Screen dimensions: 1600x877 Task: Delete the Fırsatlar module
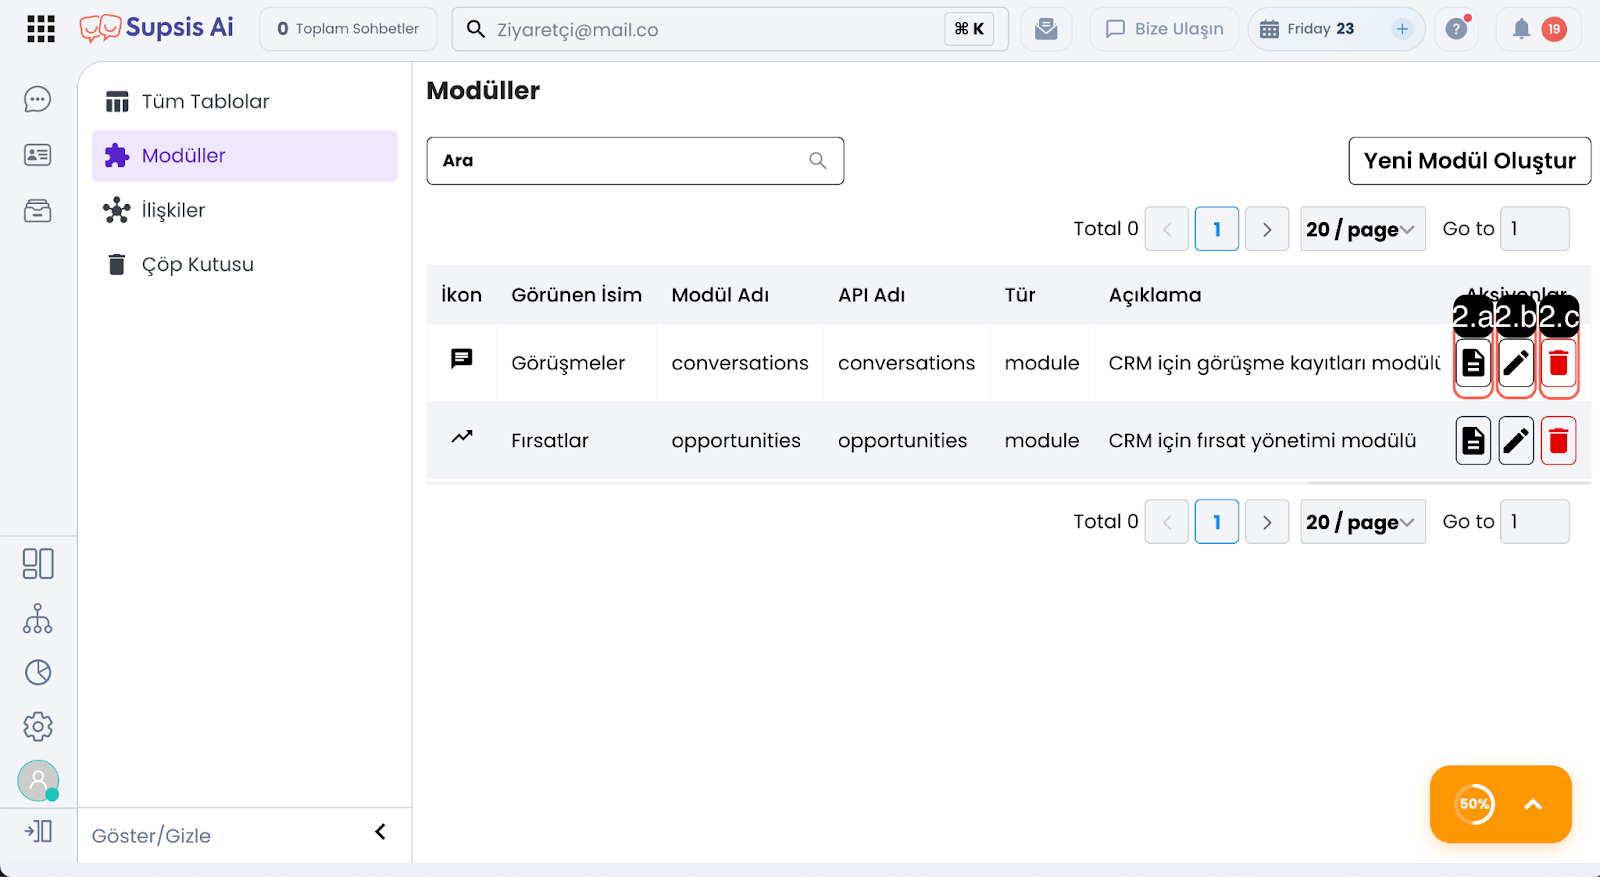click(1558, 441)
